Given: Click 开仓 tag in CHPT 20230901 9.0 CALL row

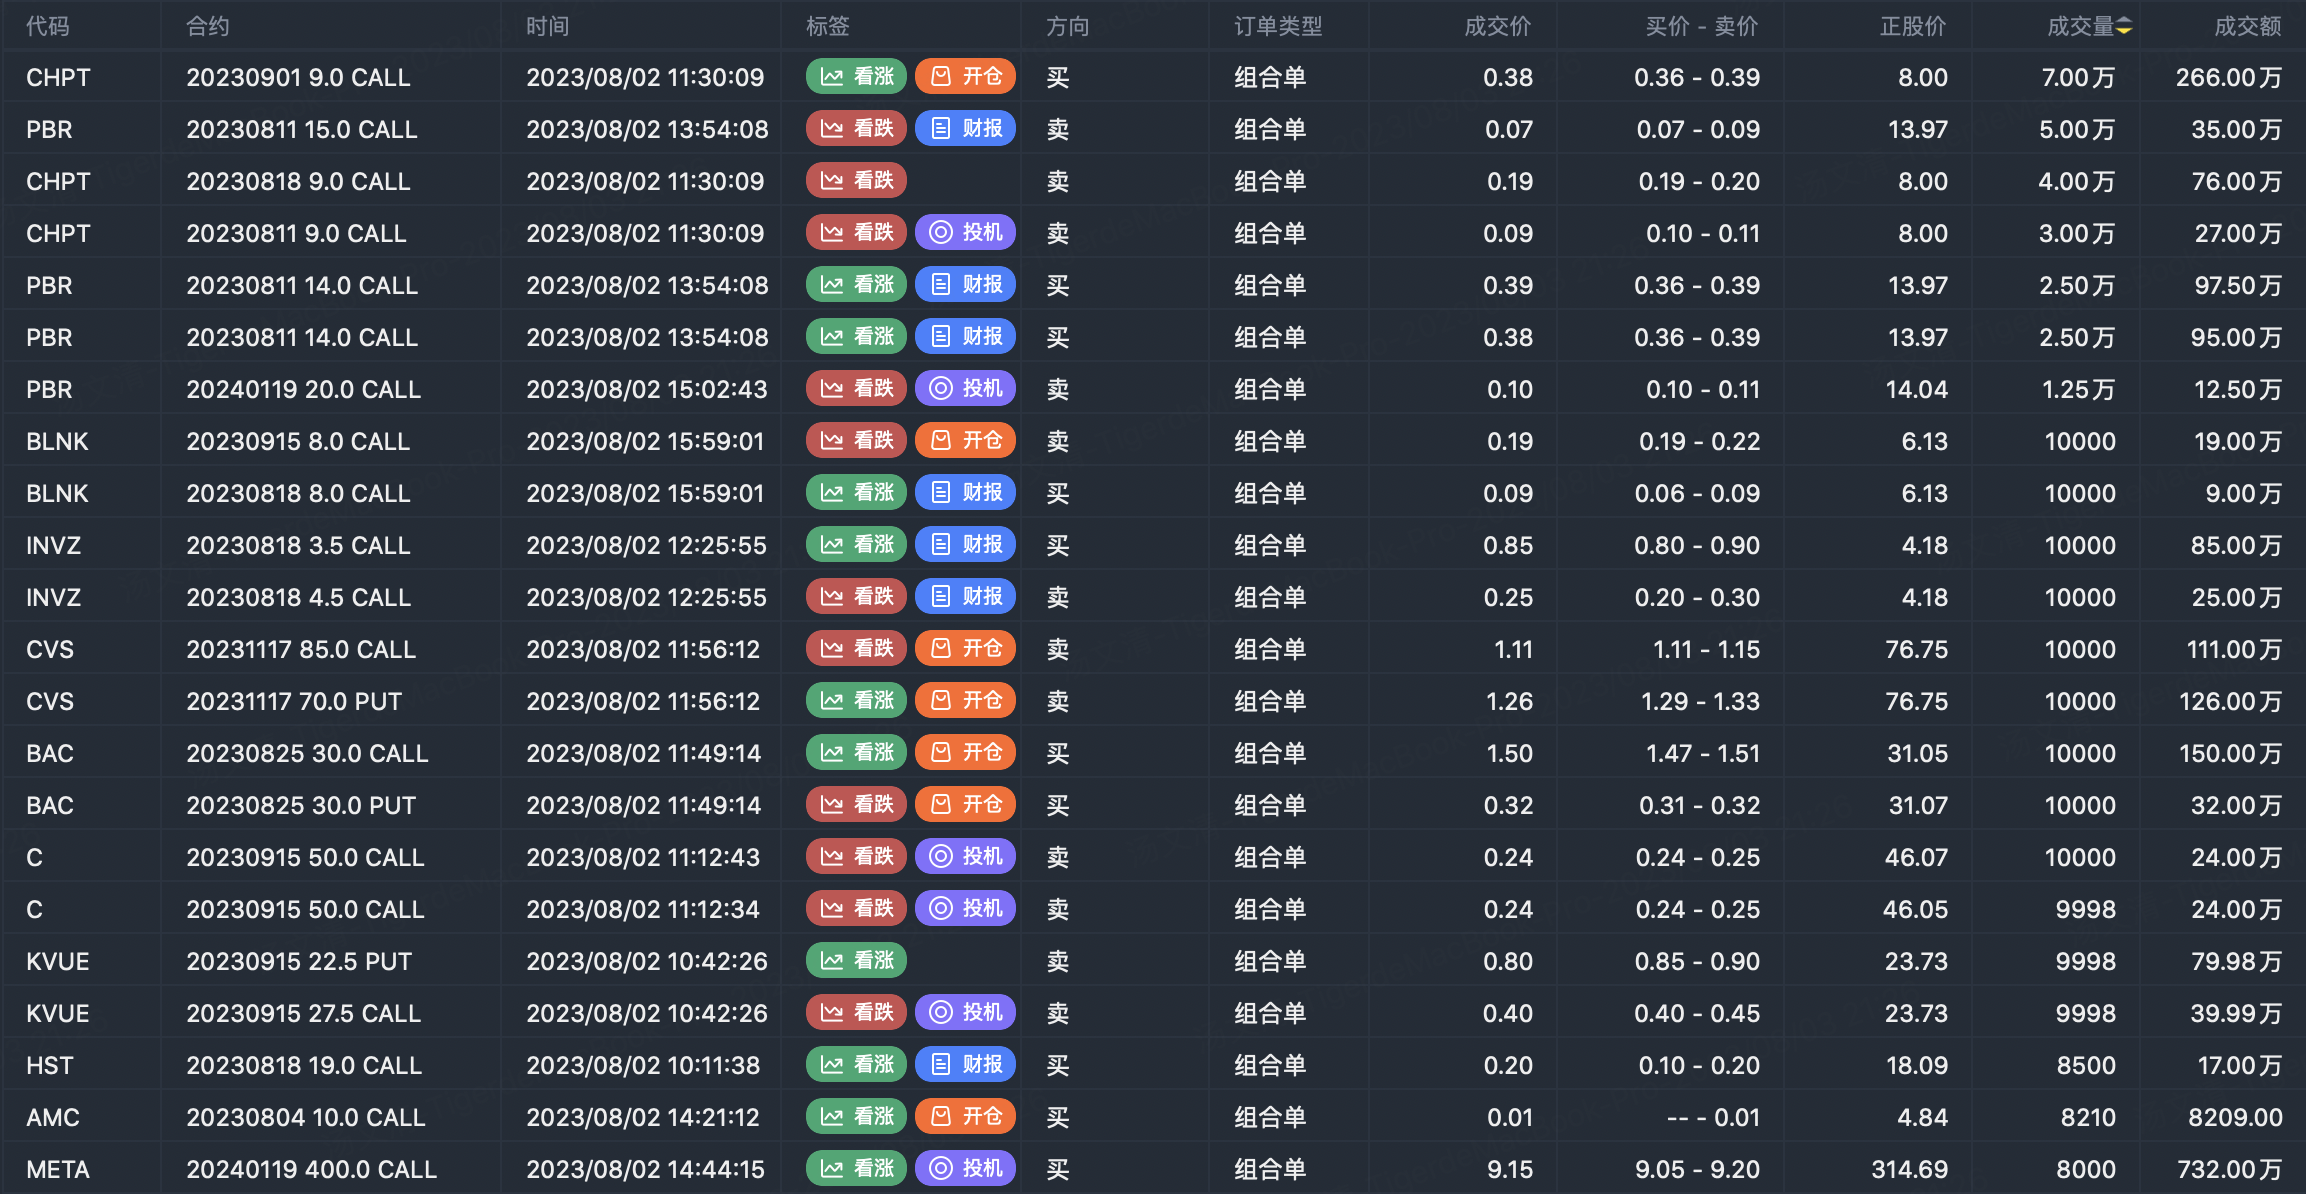Looking at the screenshot, I should 965,77.
